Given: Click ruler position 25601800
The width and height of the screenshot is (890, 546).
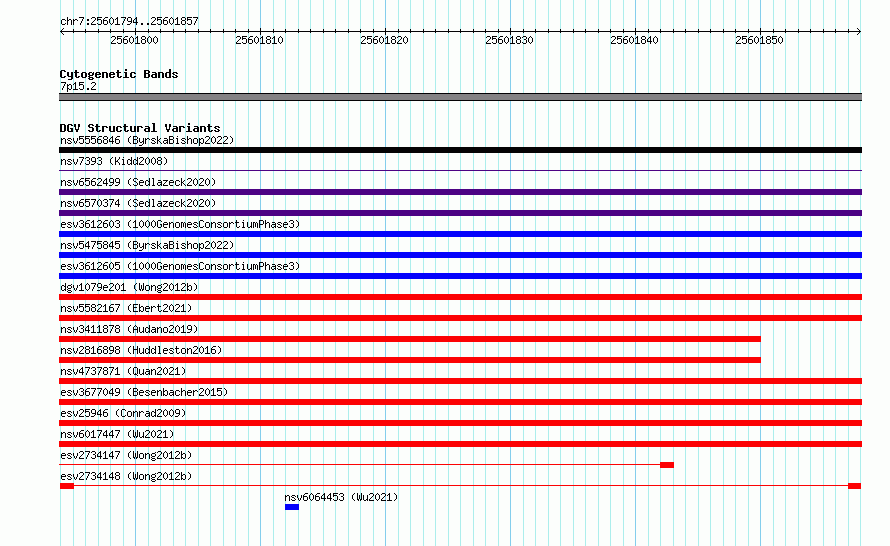Looking at the screenshot, I should tap(135, 40).
